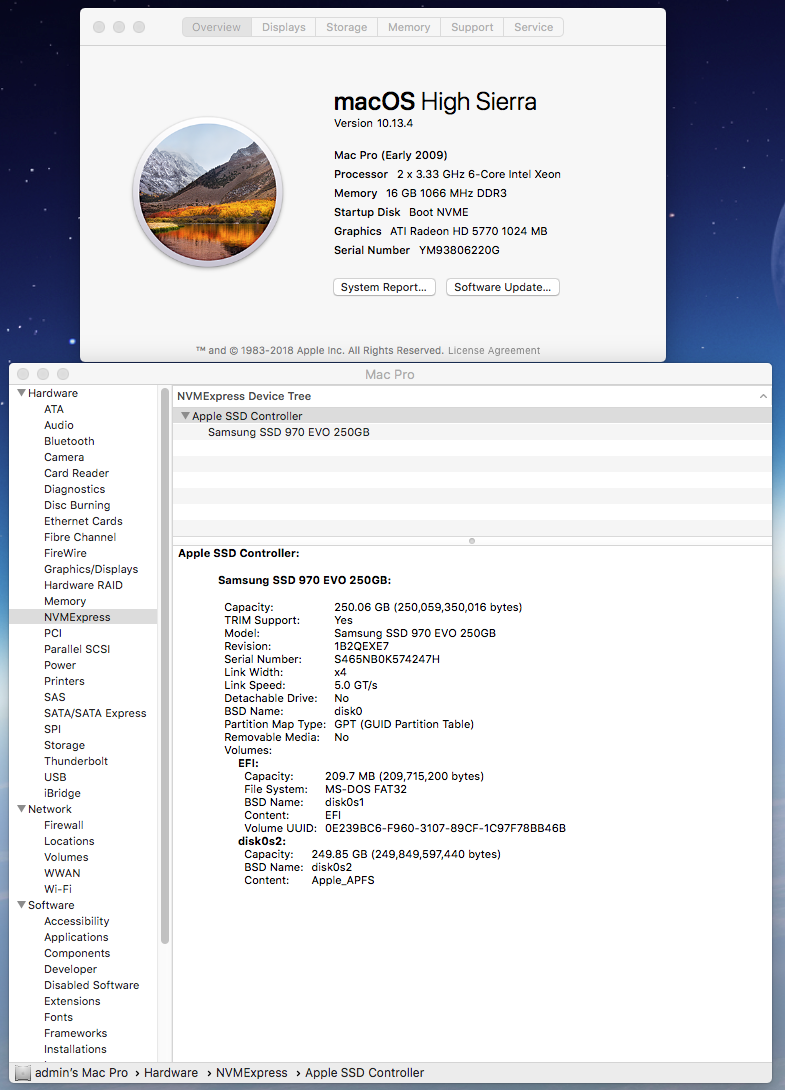
Task: Click the Mac icon in the path bar
Action: (23, 1073)
